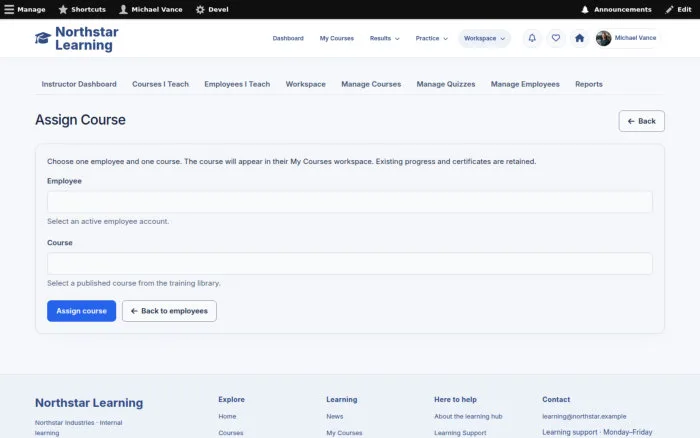Open Shortcuts star in admin toolbar
Viewport: 700px width, 438px height.
82,9
